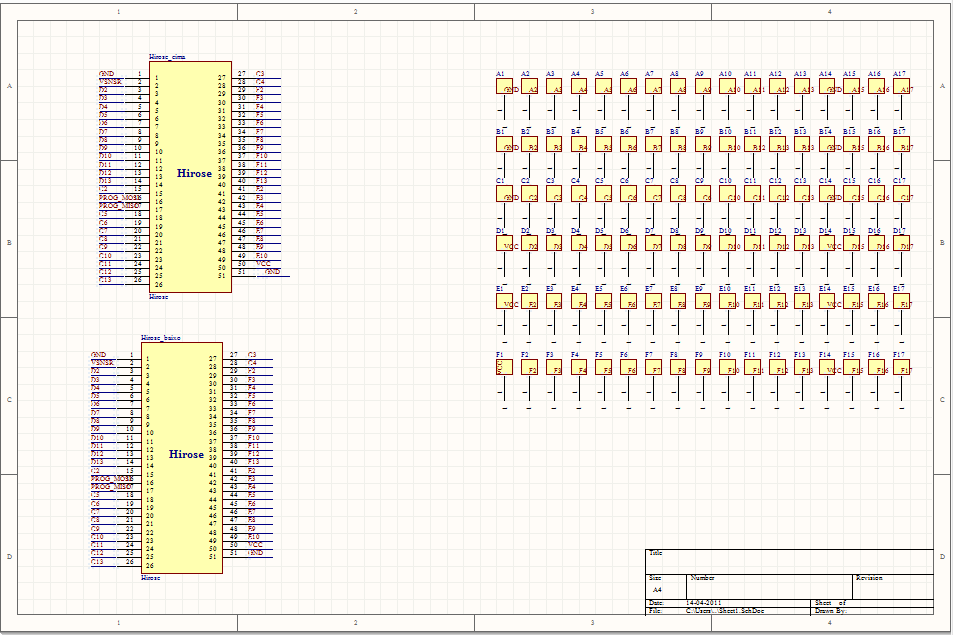Select the lower Hirose connector body
953x635 pixels.
[182, 458]
